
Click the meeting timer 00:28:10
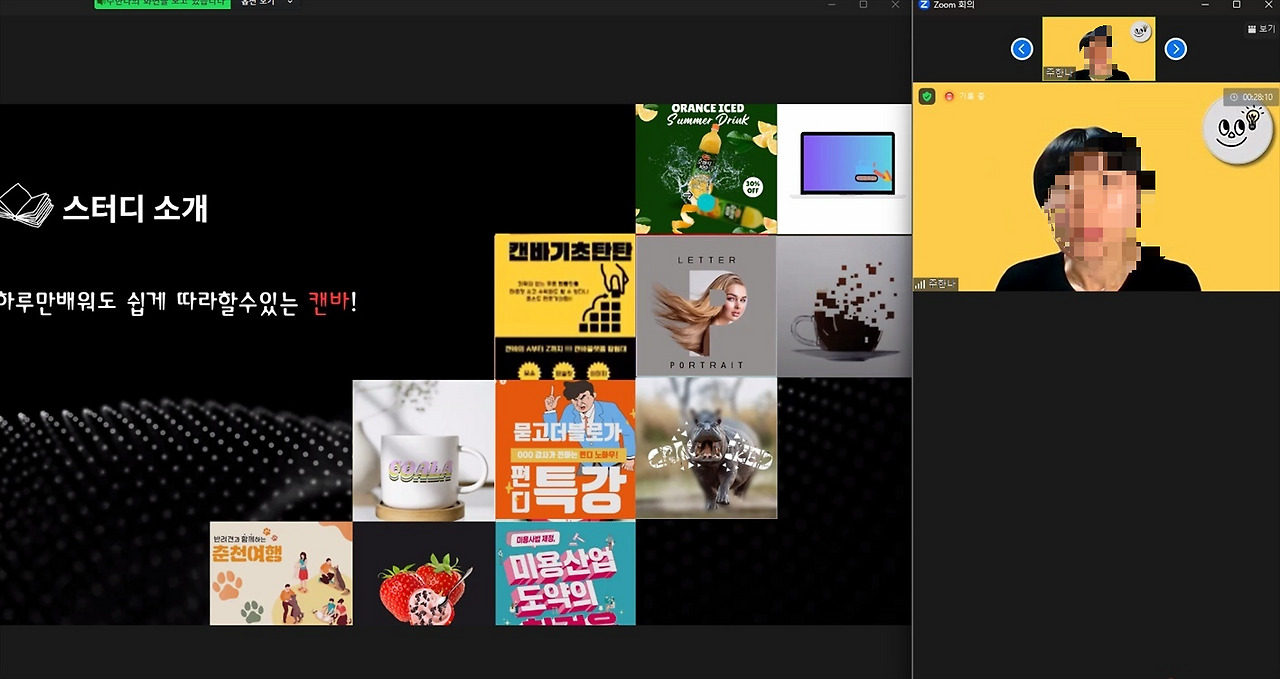tap(1251, 97)
